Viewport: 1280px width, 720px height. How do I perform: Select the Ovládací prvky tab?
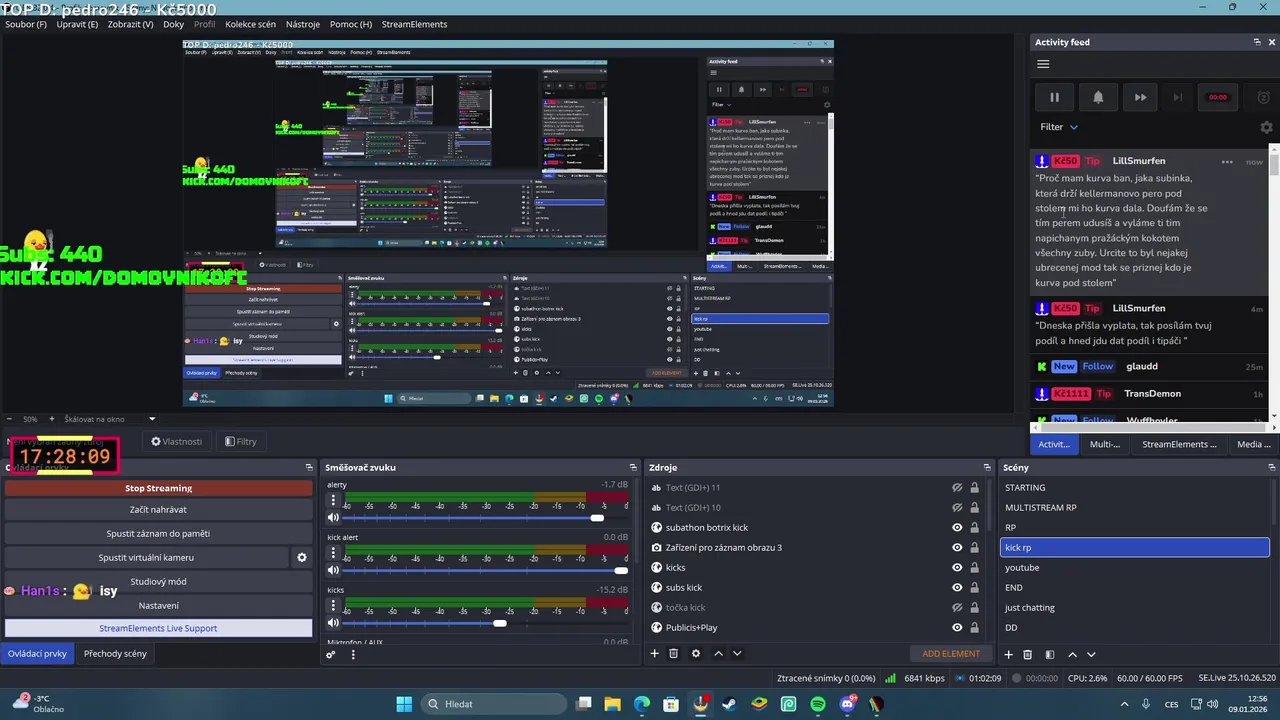pos(37,653)
